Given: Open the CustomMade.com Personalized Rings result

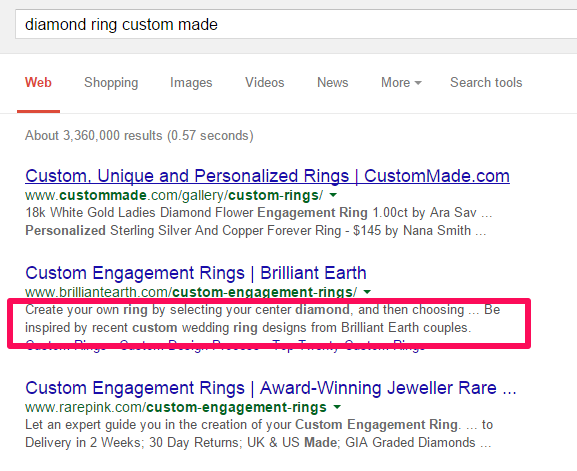Looking at the screenshot, I should (268, 176).
